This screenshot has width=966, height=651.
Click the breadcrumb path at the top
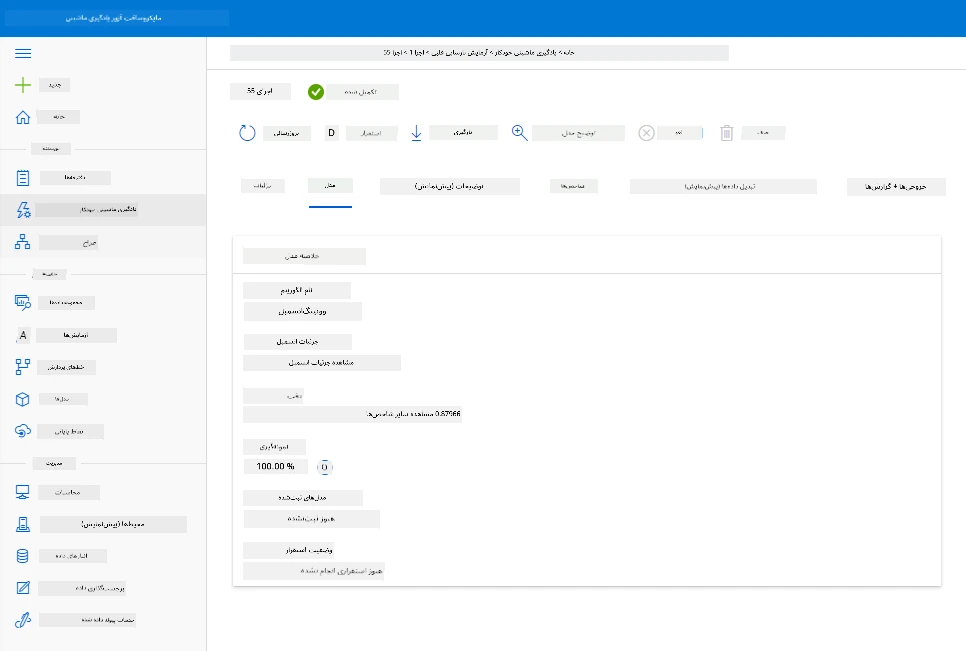click(x=479, y=53)
